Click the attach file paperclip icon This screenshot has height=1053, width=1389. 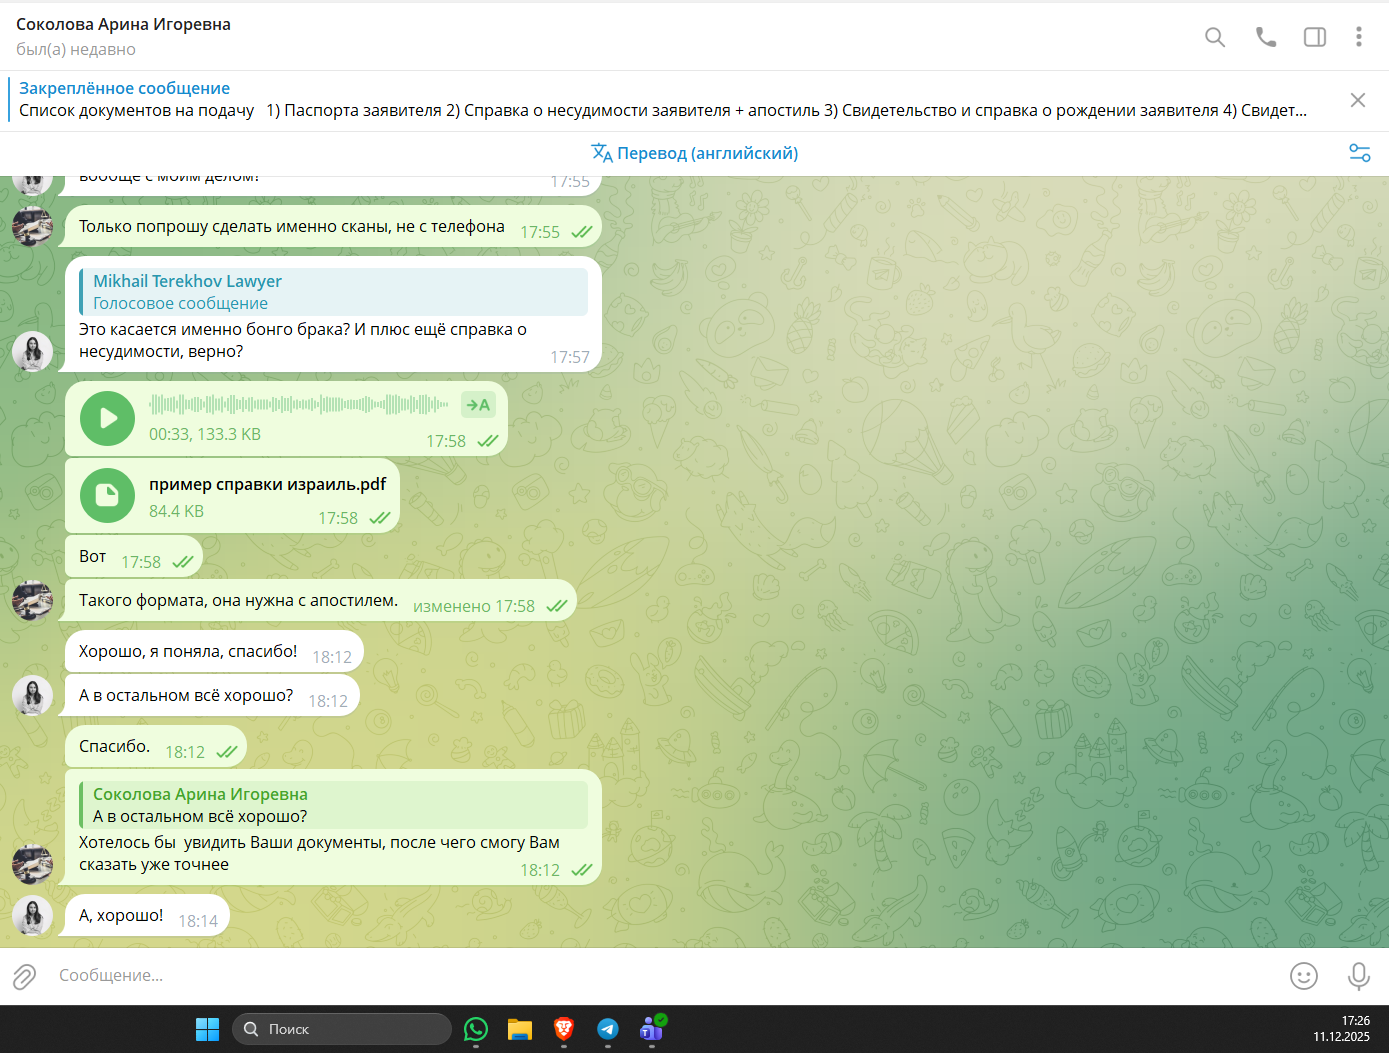24,976
